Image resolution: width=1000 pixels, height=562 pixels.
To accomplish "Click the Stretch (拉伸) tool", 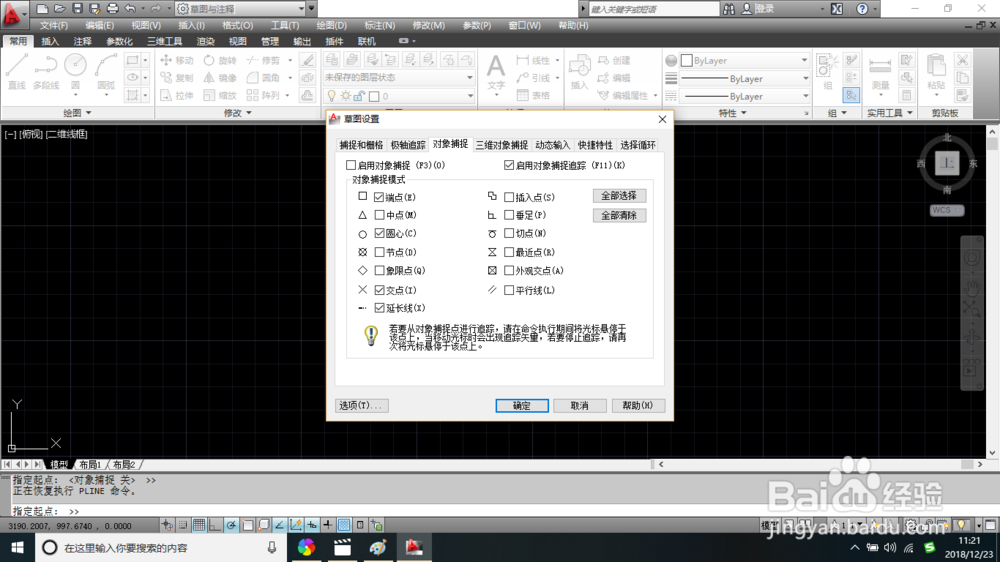I will tap(177, 96).
